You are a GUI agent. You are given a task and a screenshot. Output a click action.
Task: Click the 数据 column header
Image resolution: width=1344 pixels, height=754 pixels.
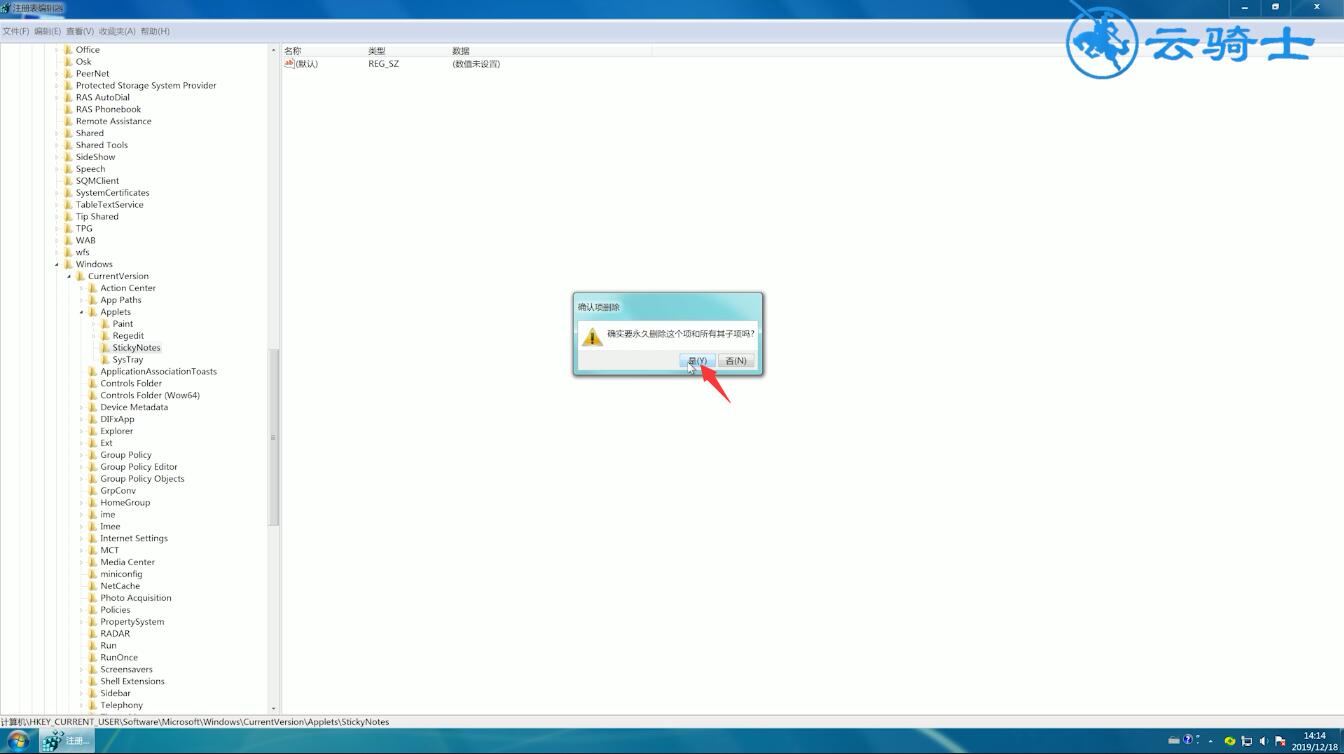point(550,50)
